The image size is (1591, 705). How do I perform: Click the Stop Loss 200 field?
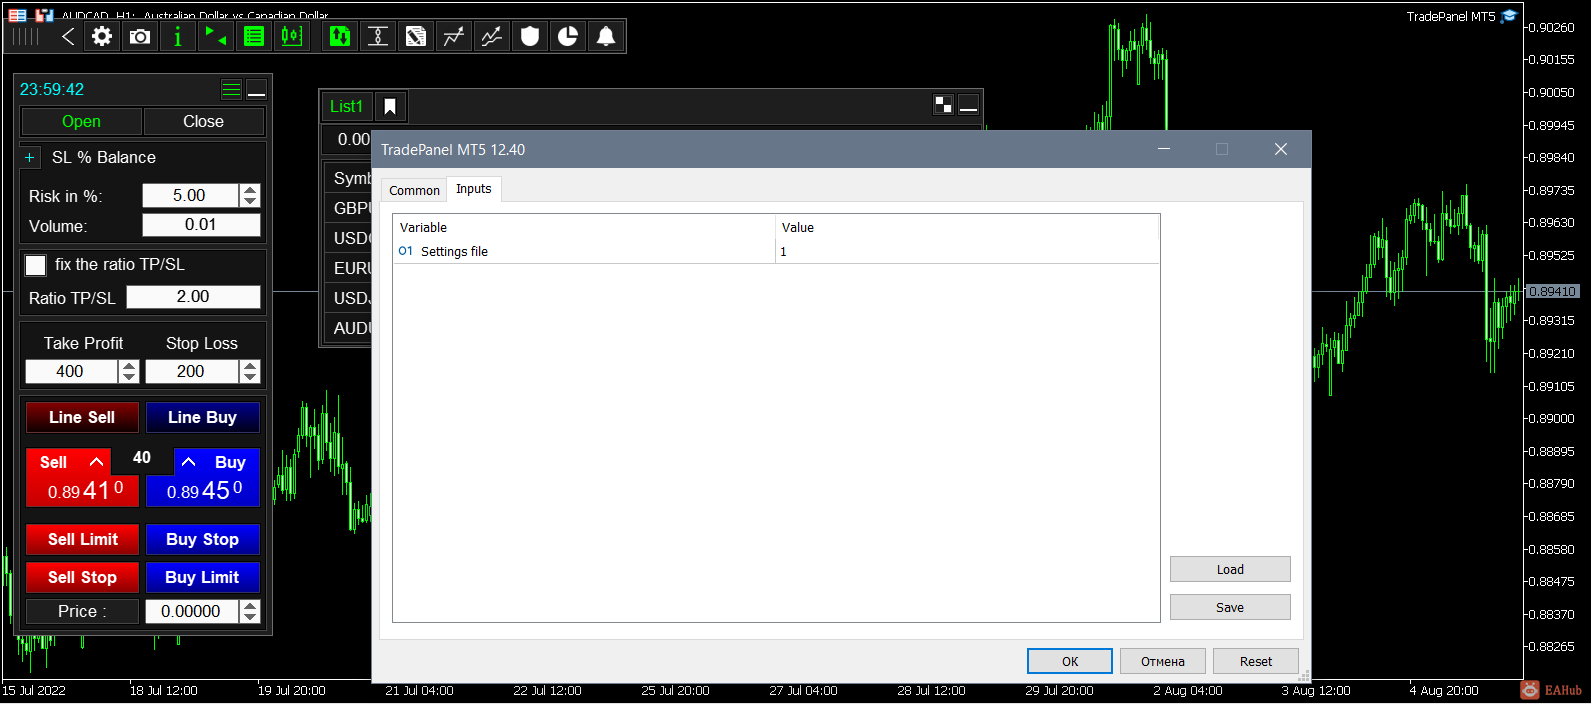(x=192, y=371)
